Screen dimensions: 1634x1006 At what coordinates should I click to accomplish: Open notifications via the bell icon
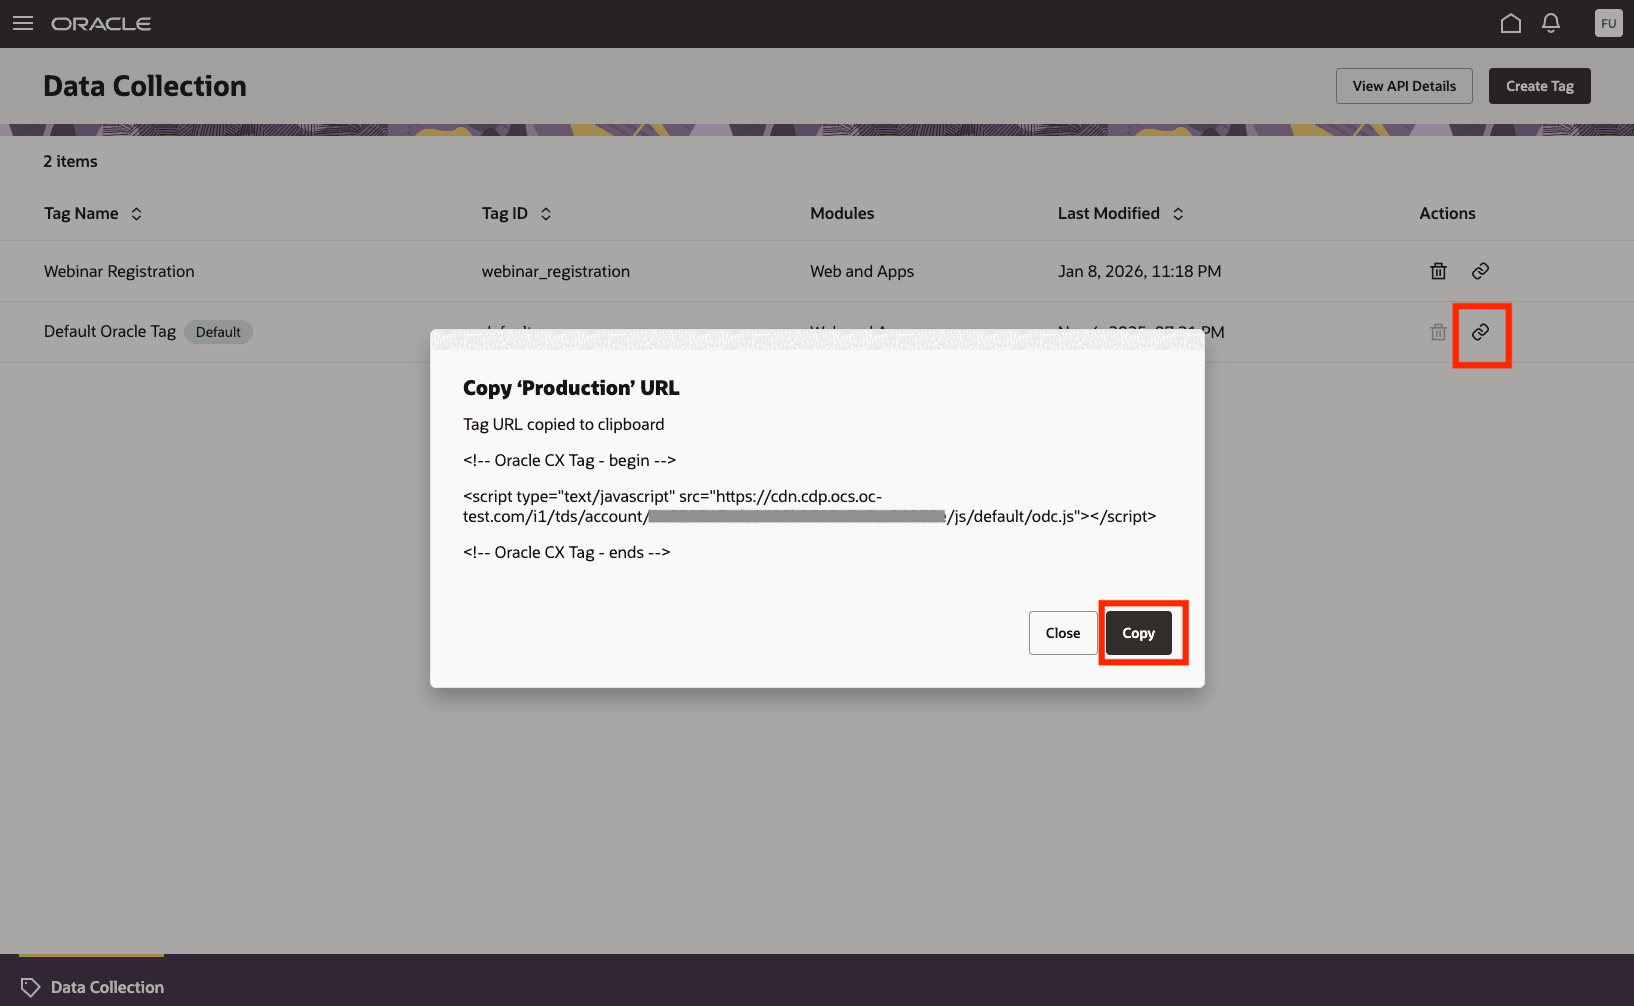click(x=1551, y=22)
